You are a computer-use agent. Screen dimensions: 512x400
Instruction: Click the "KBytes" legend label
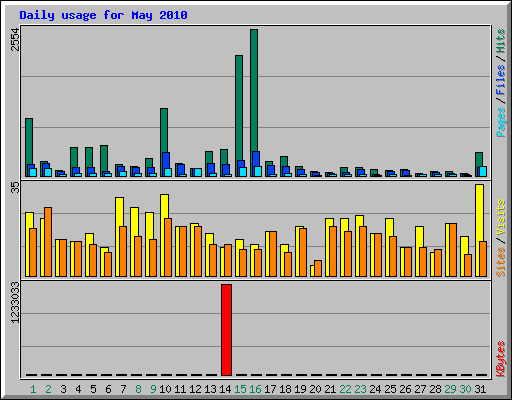point(501,359)
